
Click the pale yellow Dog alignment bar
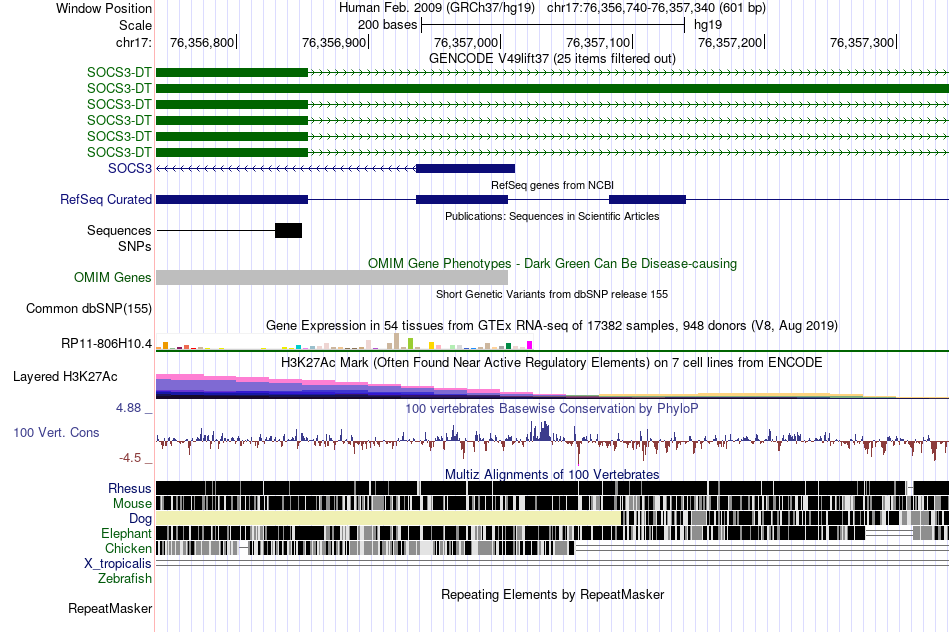tap(389, 518)
